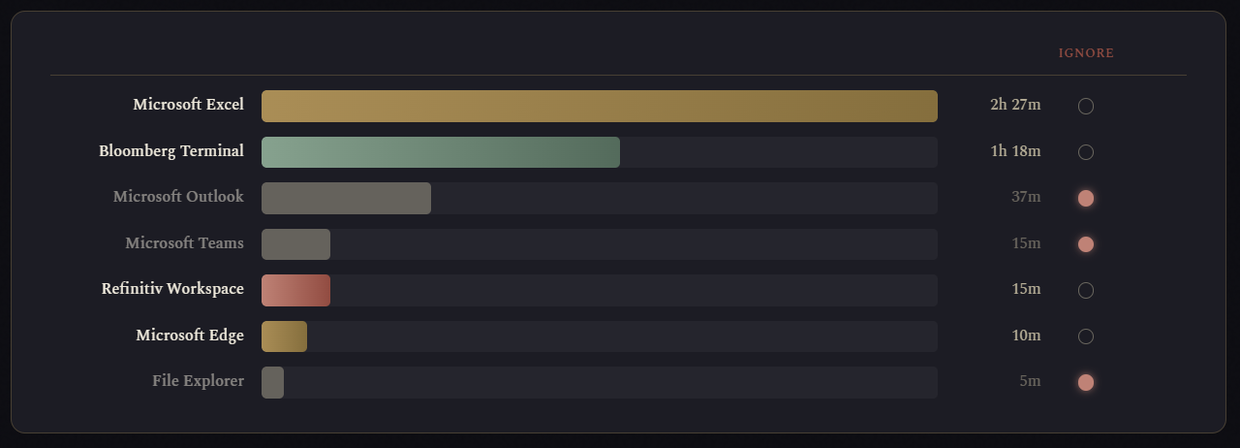Disable ignore for Microsoft Outlook
The image size is (1240, 448).
[1085, 198]
